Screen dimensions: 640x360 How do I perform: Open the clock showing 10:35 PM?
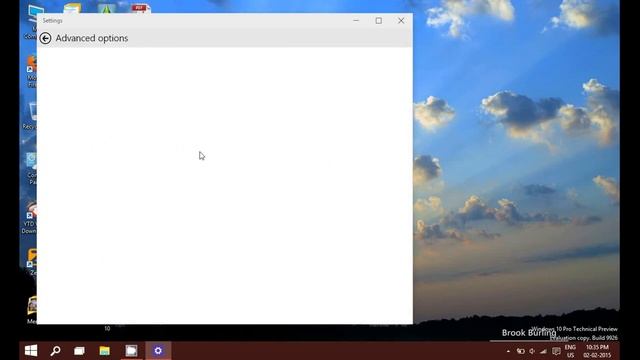pyautogui.click(x=597, y=351)
